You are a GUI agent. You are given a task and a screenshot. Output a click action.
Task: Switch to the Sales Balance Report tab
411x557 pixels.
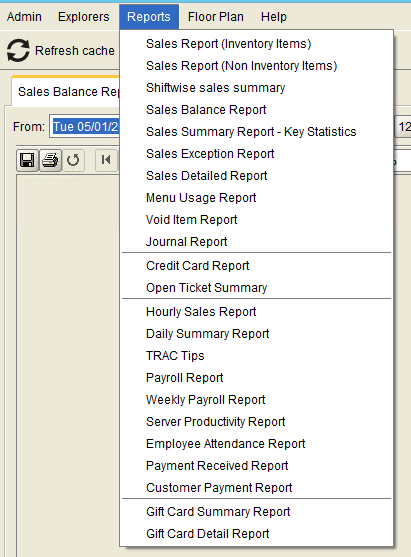(x=66, y=92)
